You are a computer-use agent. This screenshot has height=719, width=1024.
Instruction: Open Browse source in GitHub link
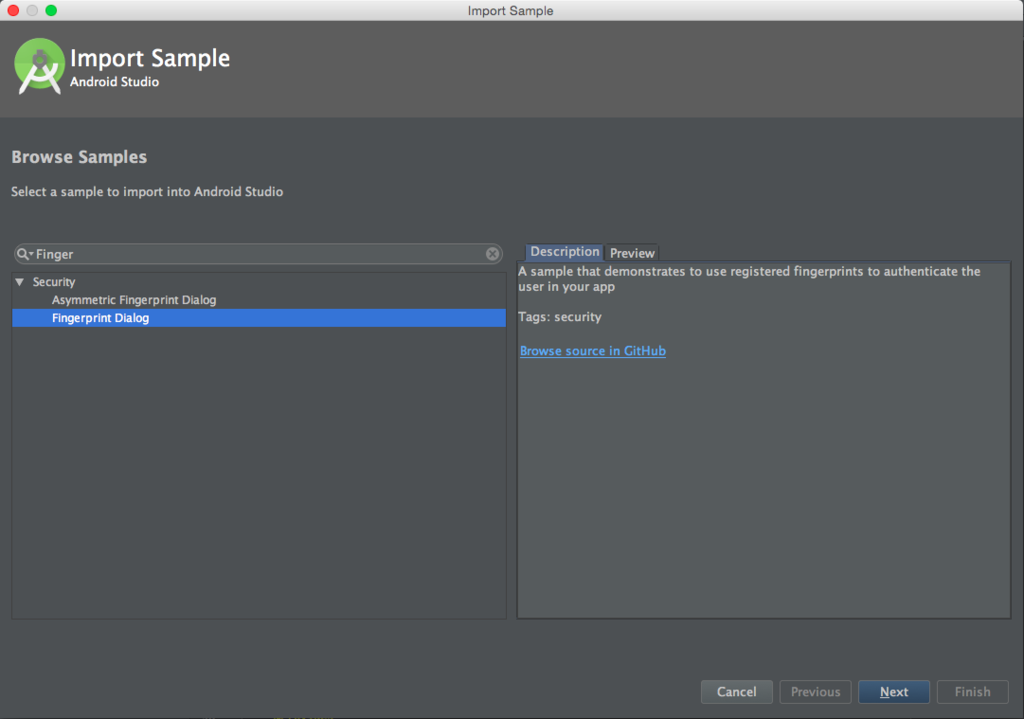(593, 351)
